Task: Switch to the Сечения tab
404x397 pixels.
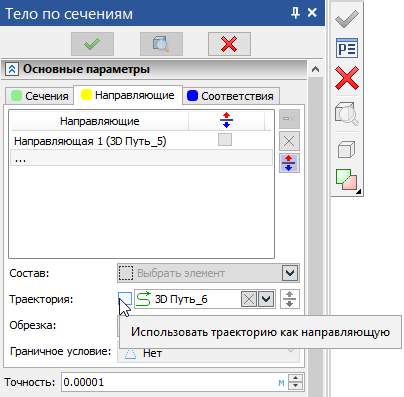Action: [x=40, y=96]
